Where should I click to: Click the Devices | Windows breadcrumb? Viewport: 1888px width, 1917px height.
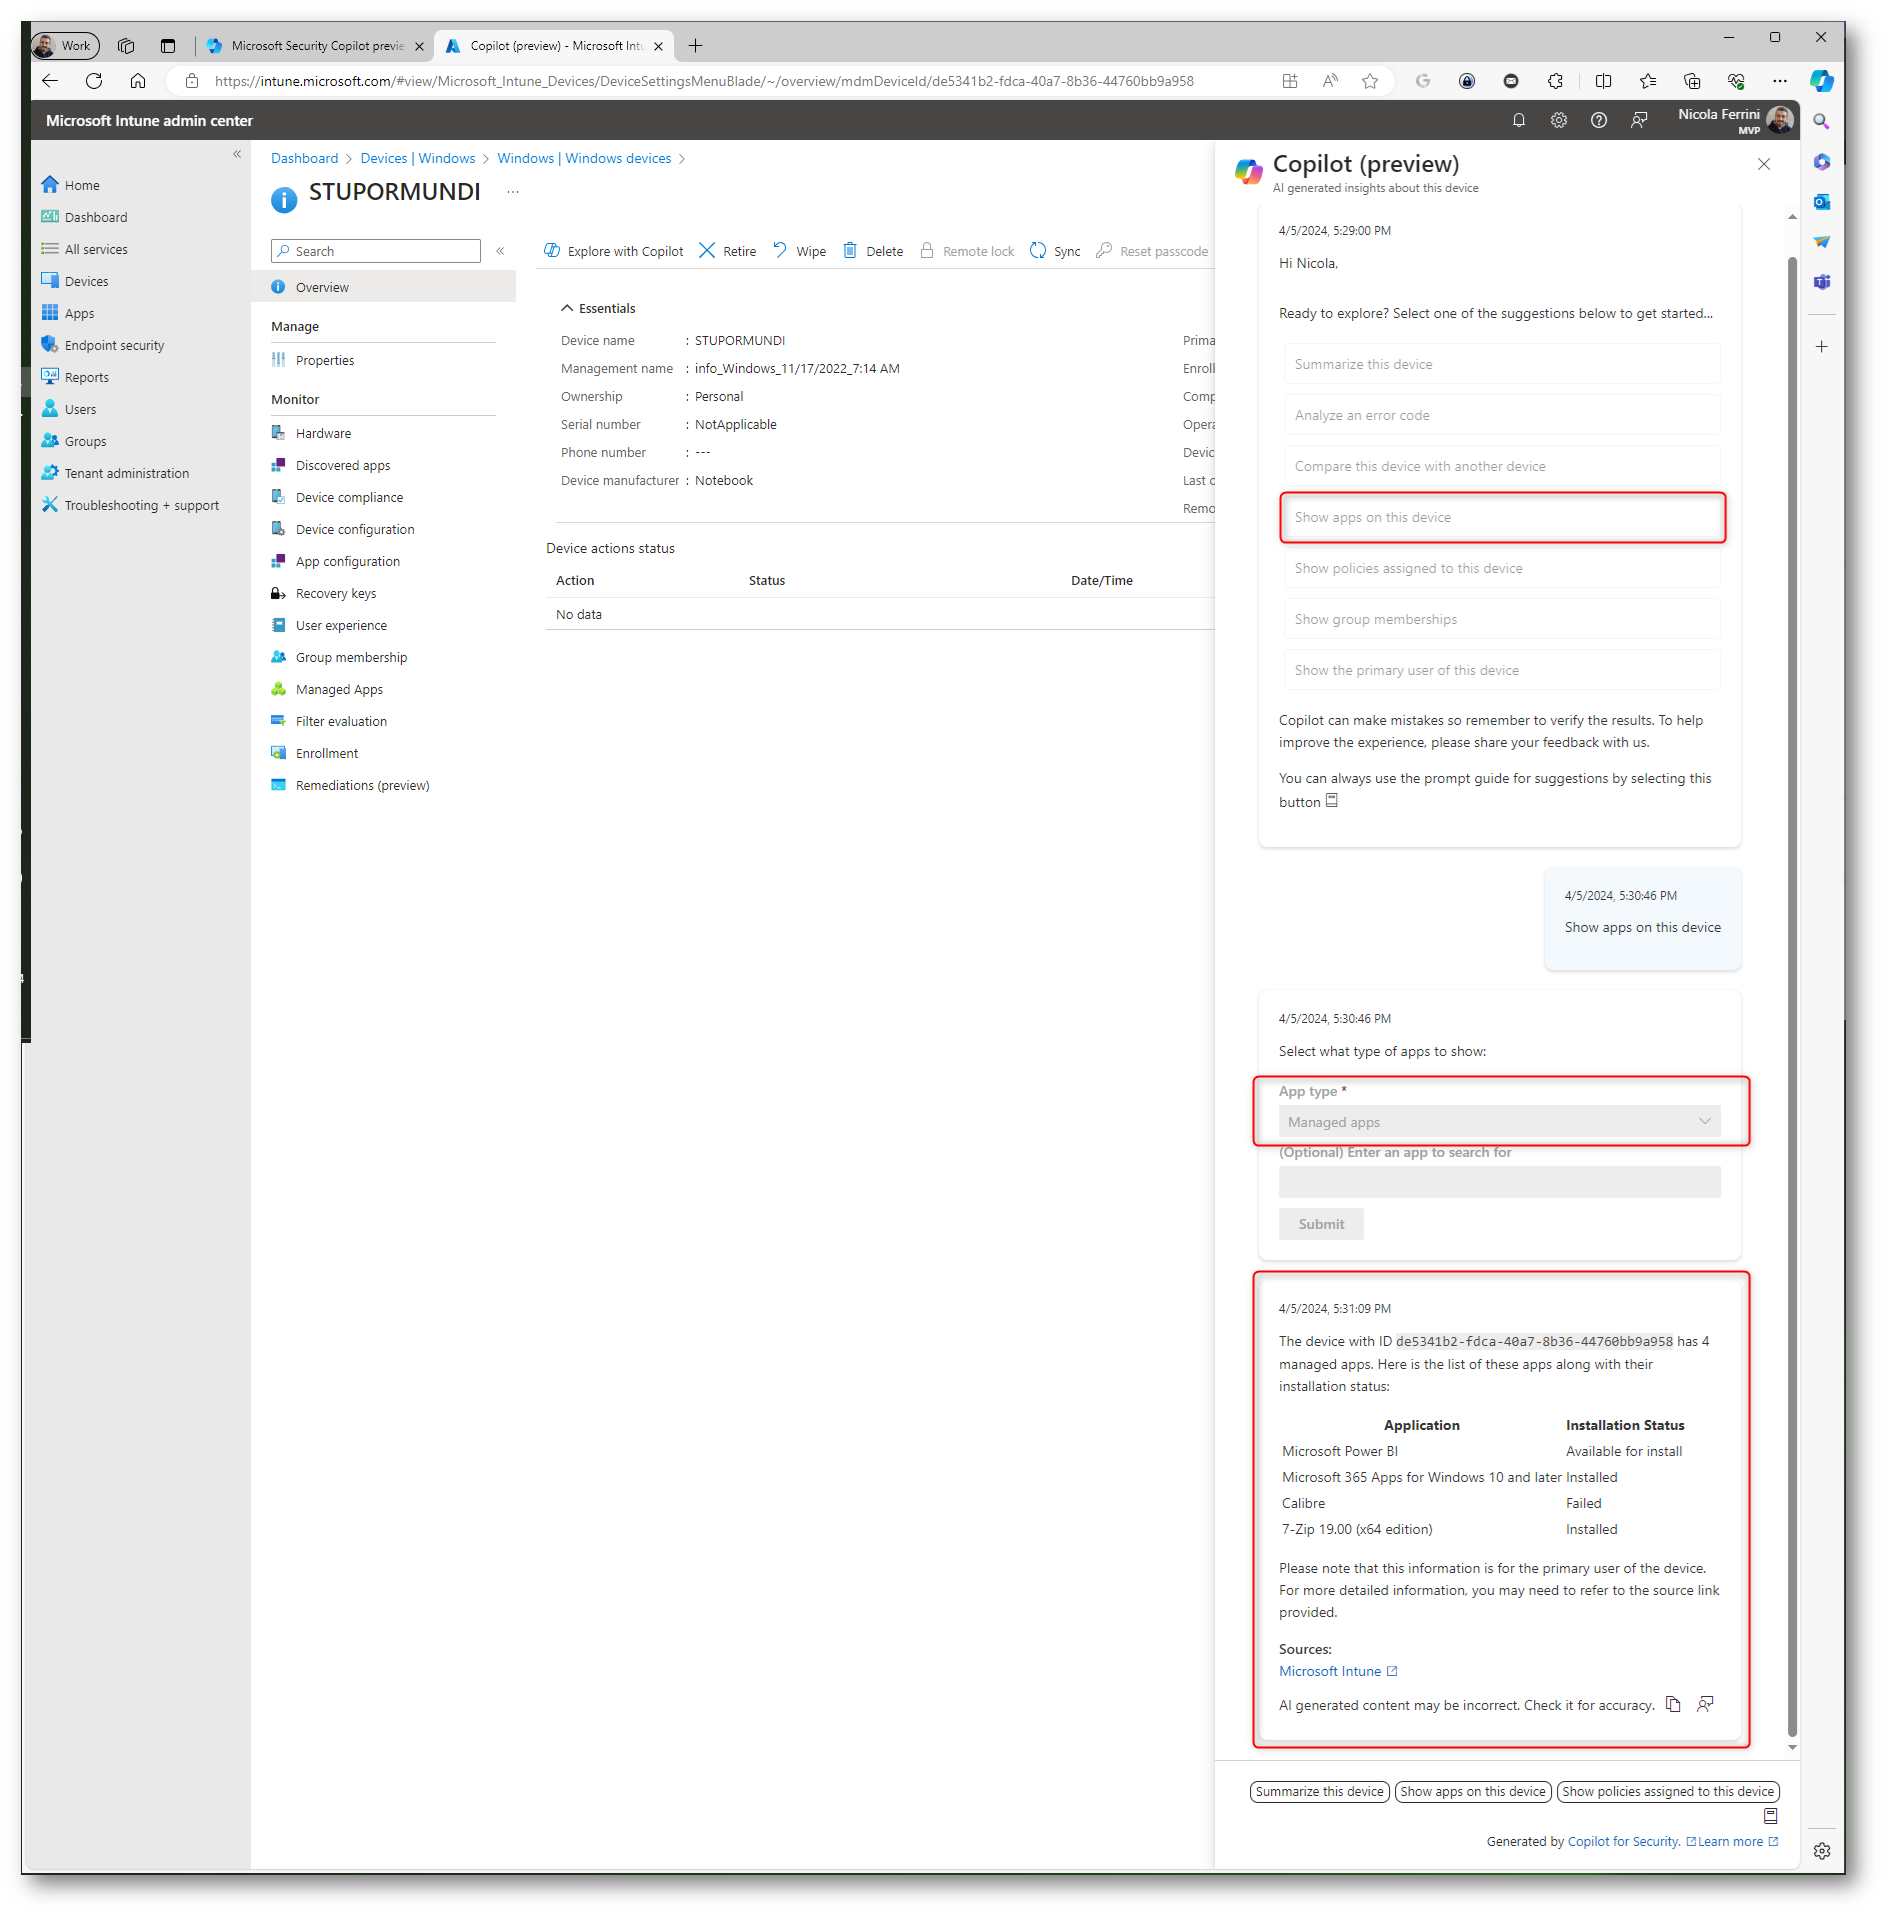coord(418,158)
